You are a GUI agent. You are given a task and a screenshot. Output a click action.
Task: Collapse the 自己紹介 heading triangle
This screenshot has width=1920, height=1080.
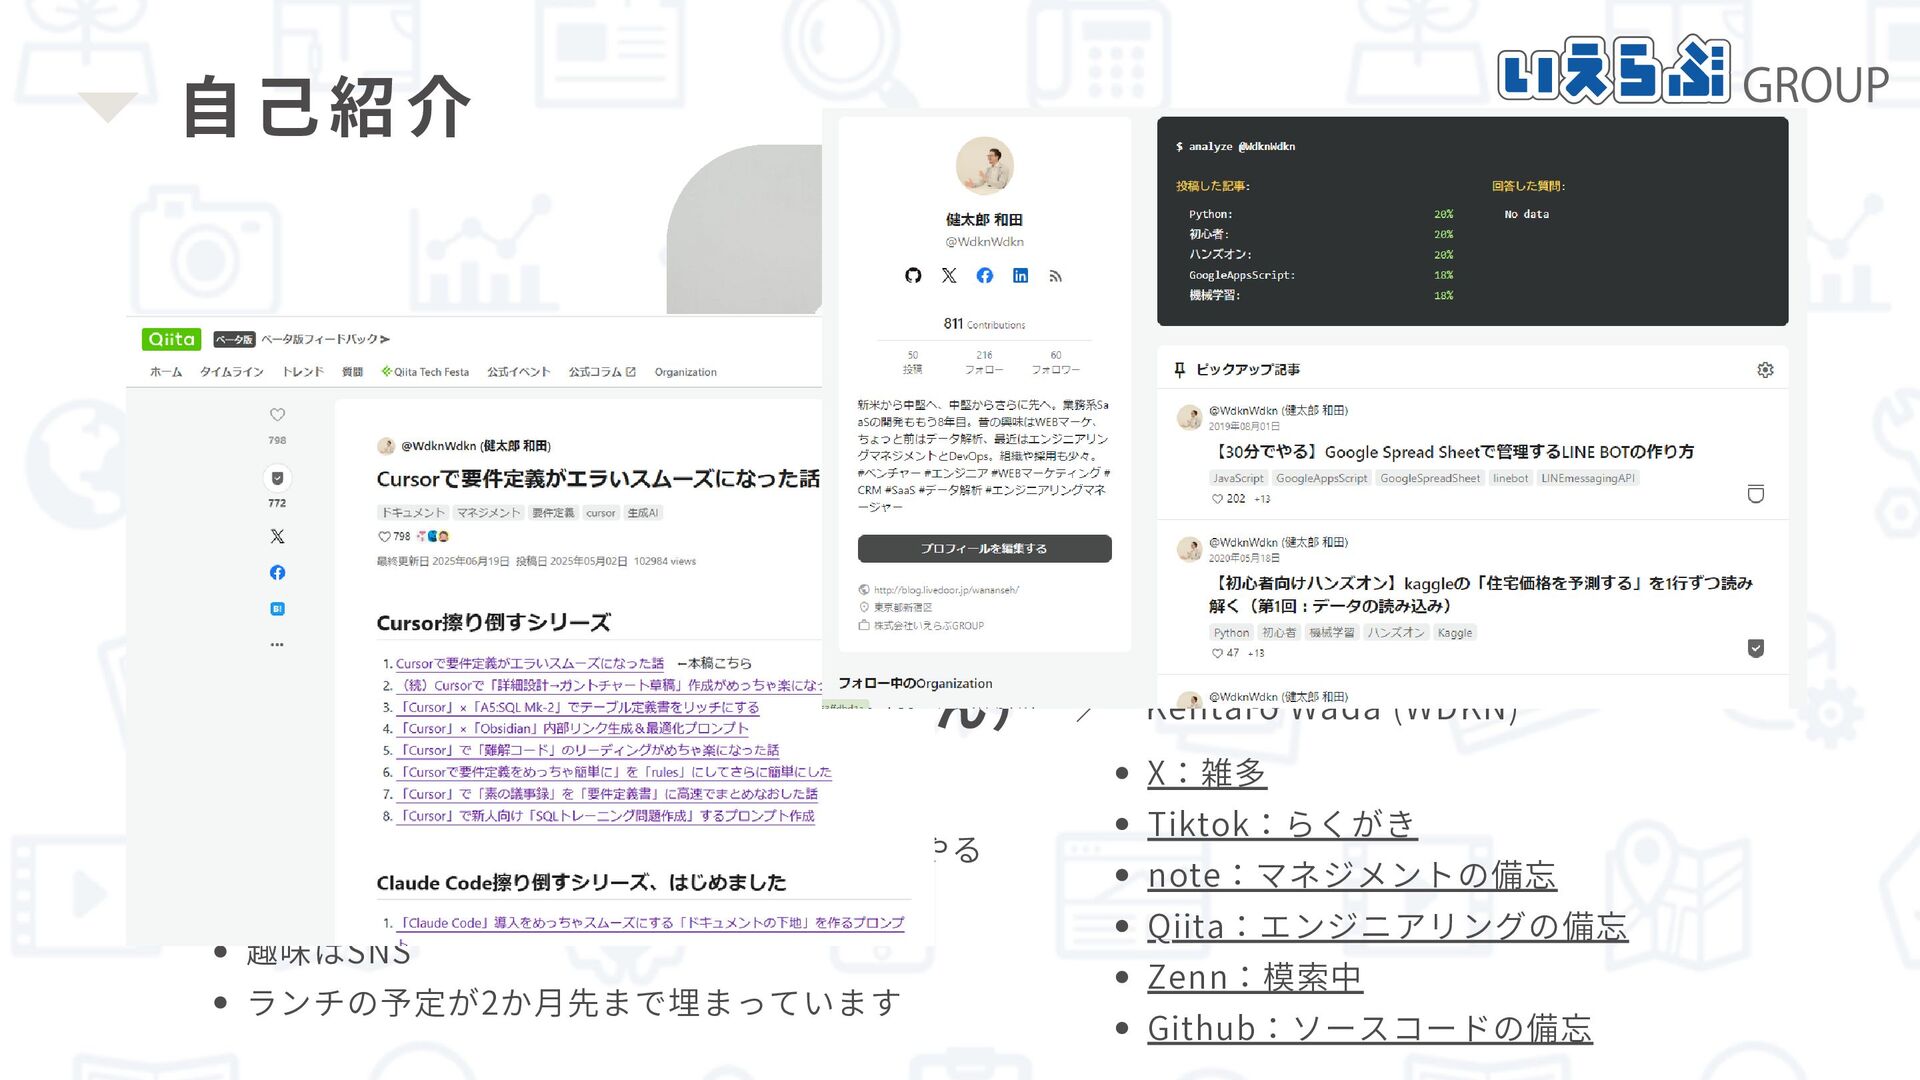[x=108, y=105]
